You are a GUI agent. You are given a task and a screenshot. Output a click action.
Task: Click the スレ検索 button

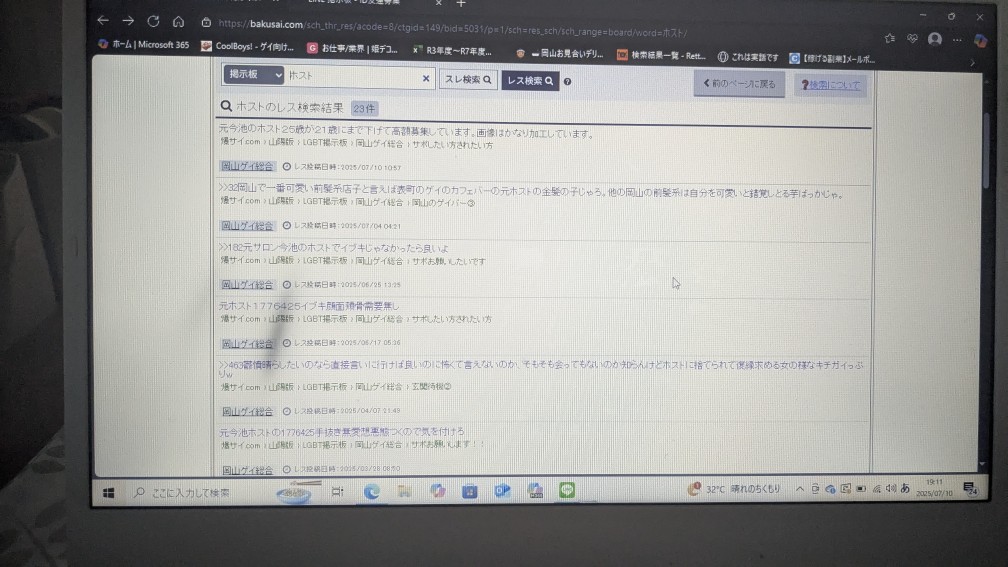pos(468,80)
